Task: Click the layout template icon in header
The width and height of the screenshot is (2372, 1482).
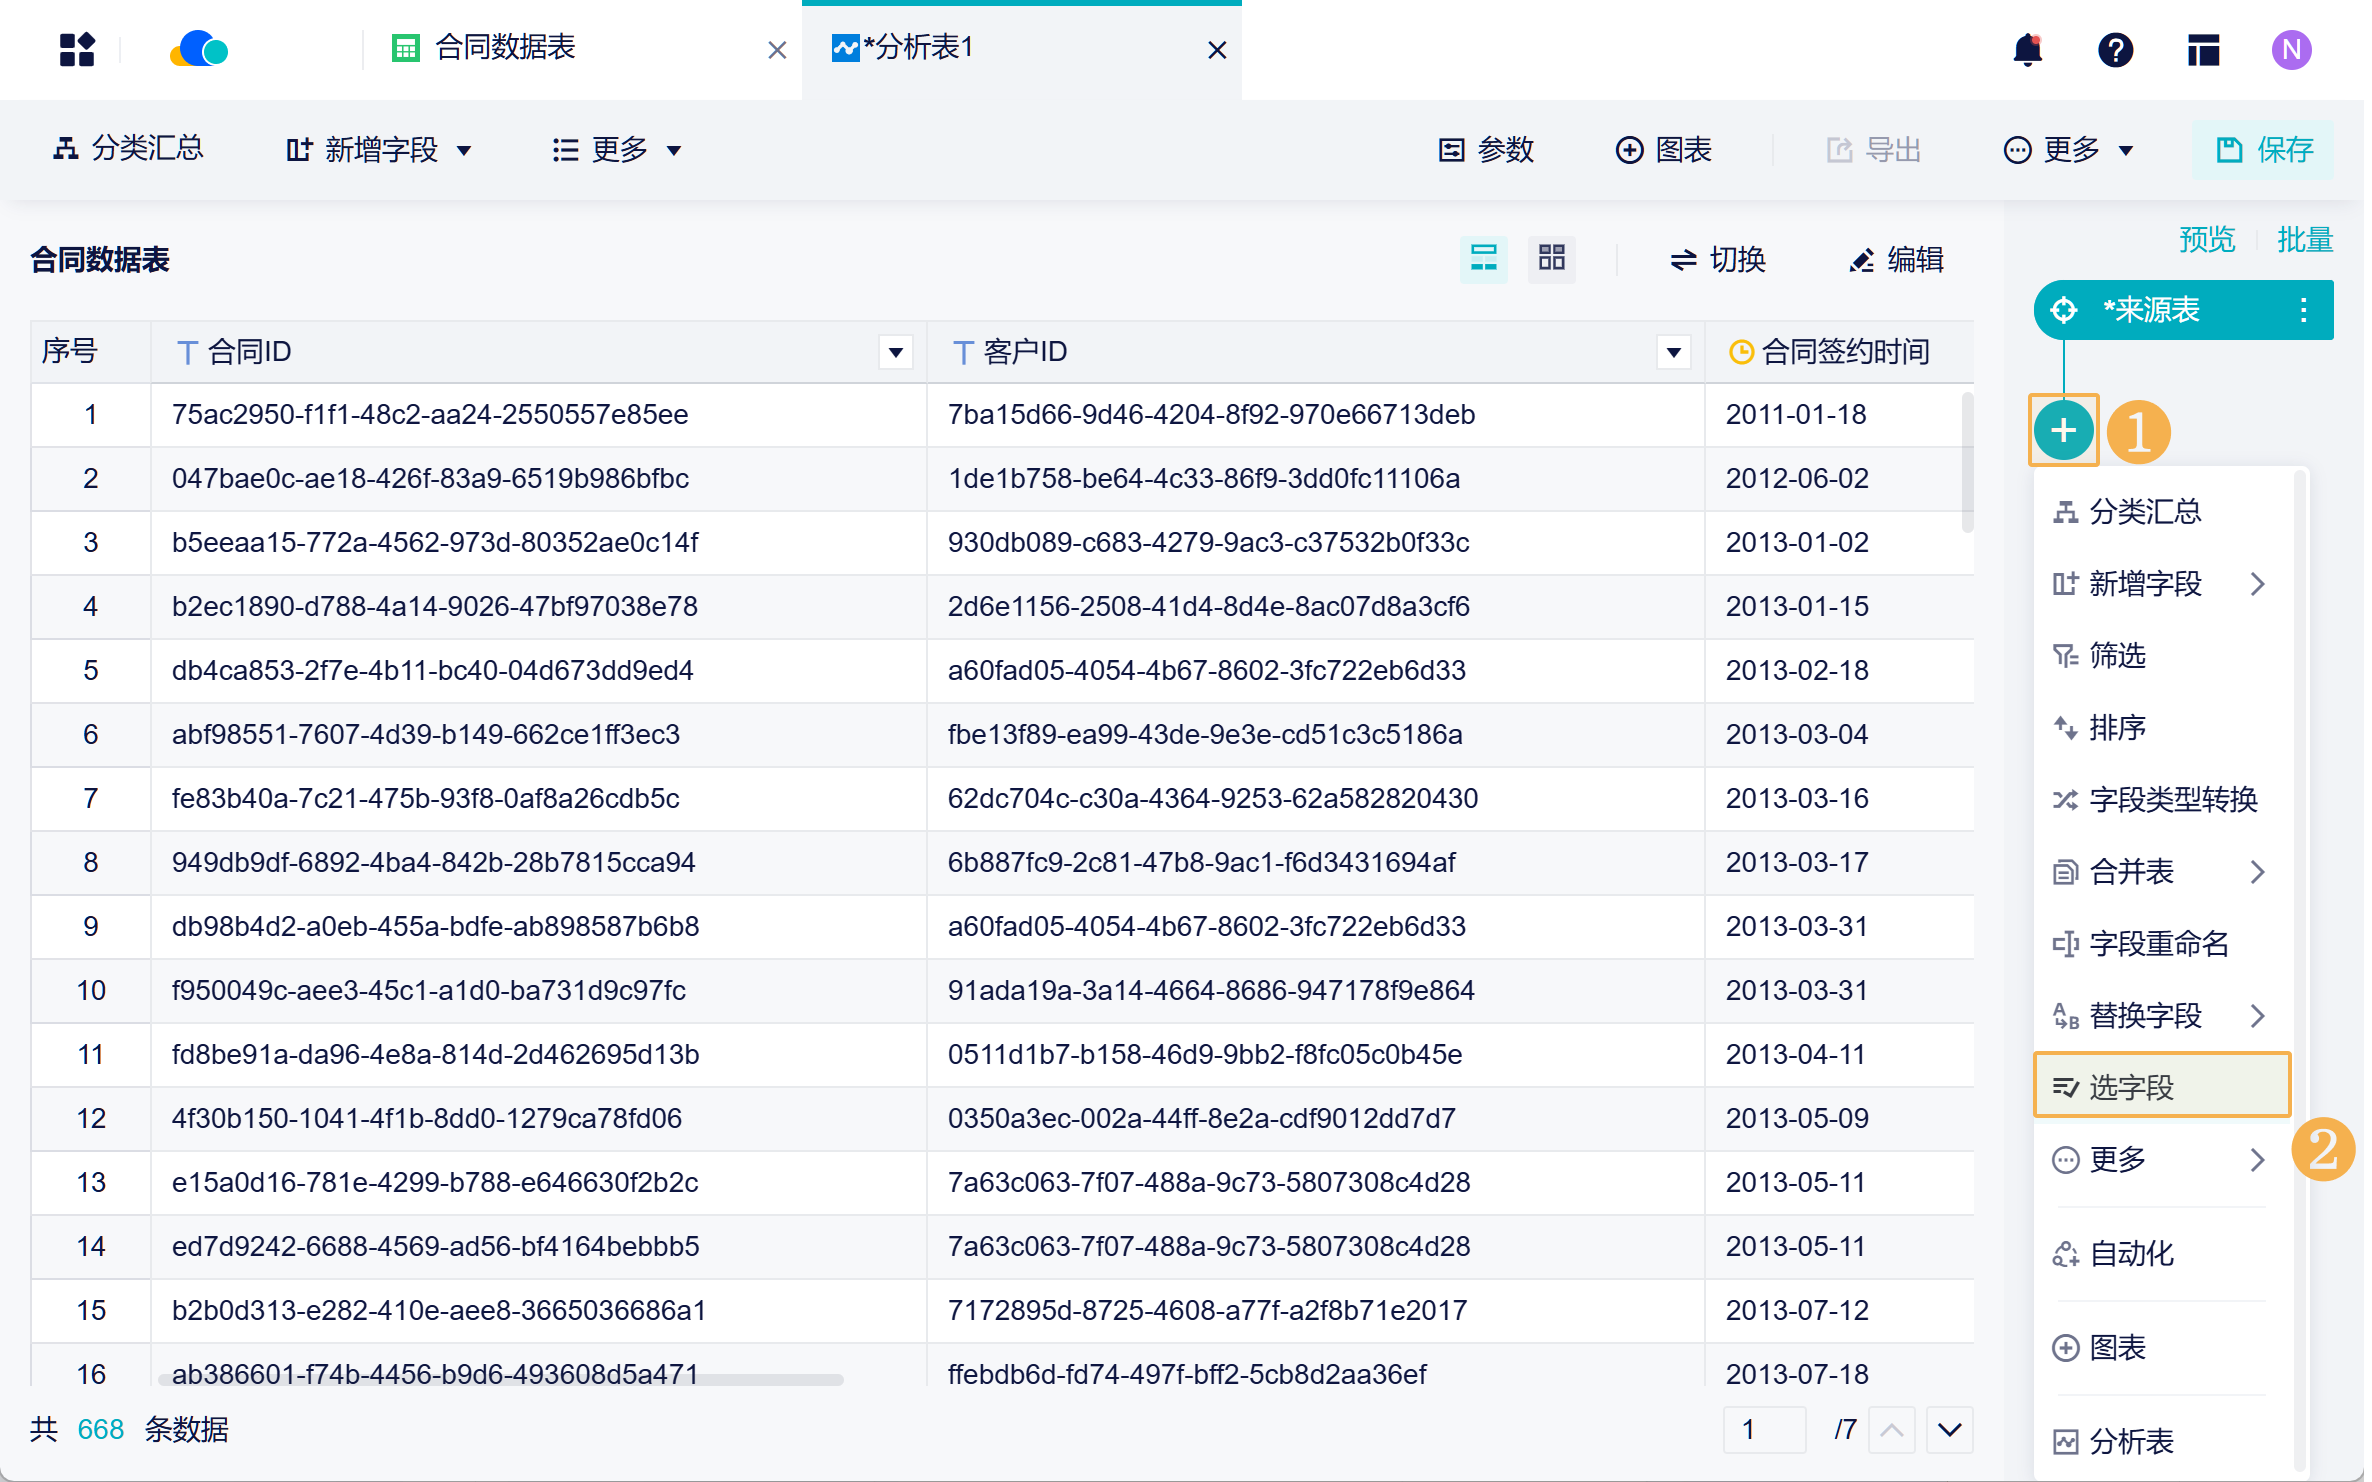Action: pos(2203,49)
